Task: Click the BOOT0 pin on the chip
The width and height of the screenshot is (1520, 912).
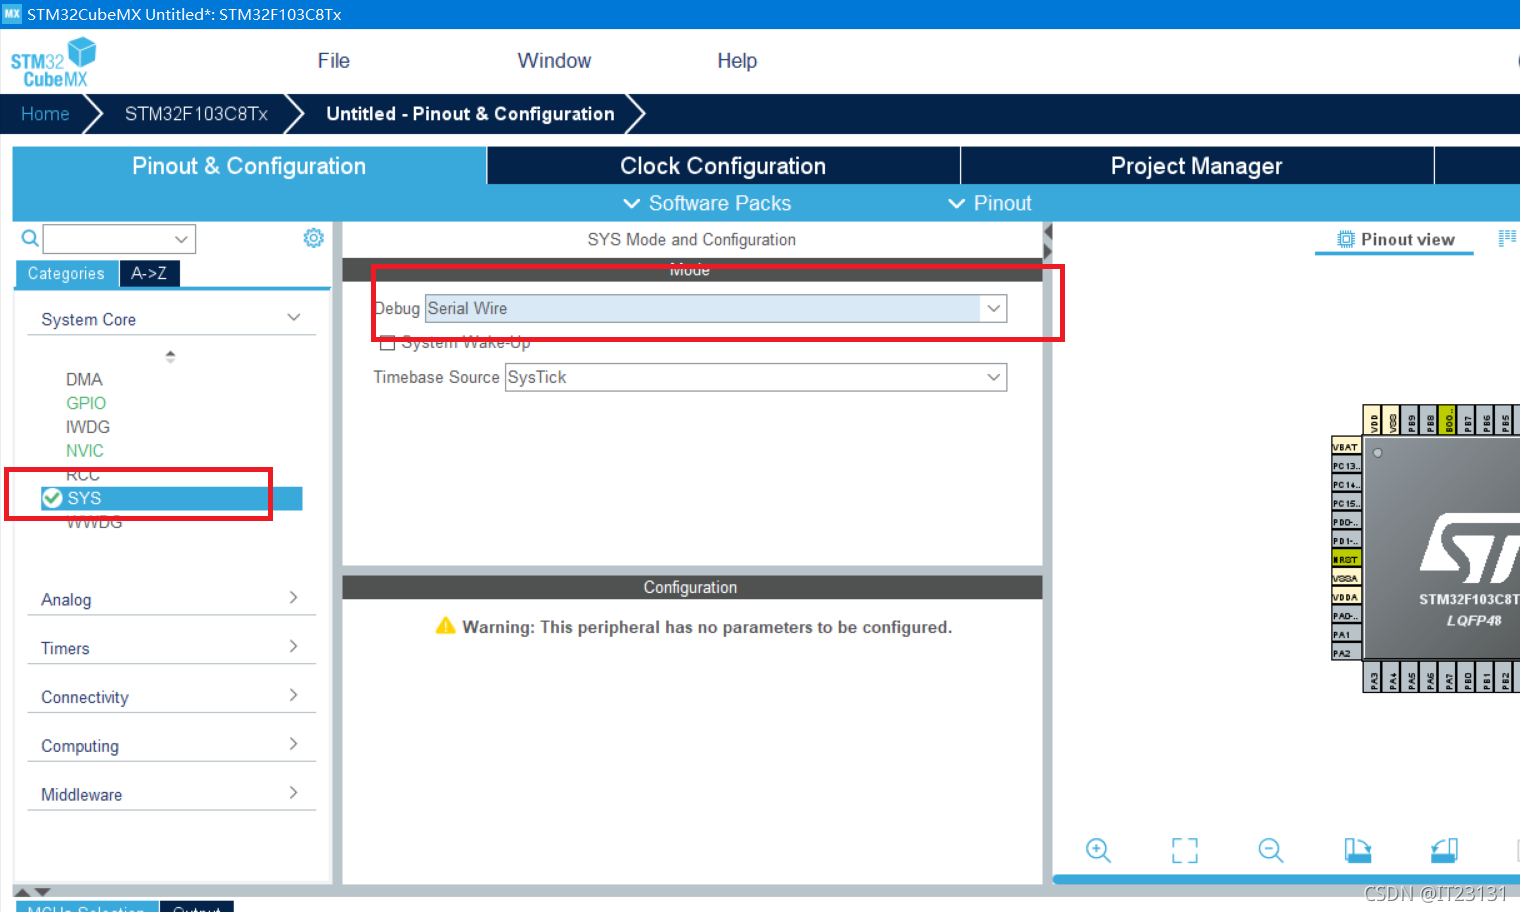Action: [x=1449, y=420]
